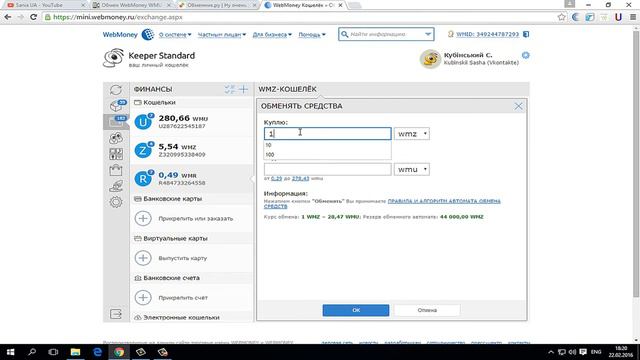
Task: Click the OK button
Action: click(x=356, y=310)
